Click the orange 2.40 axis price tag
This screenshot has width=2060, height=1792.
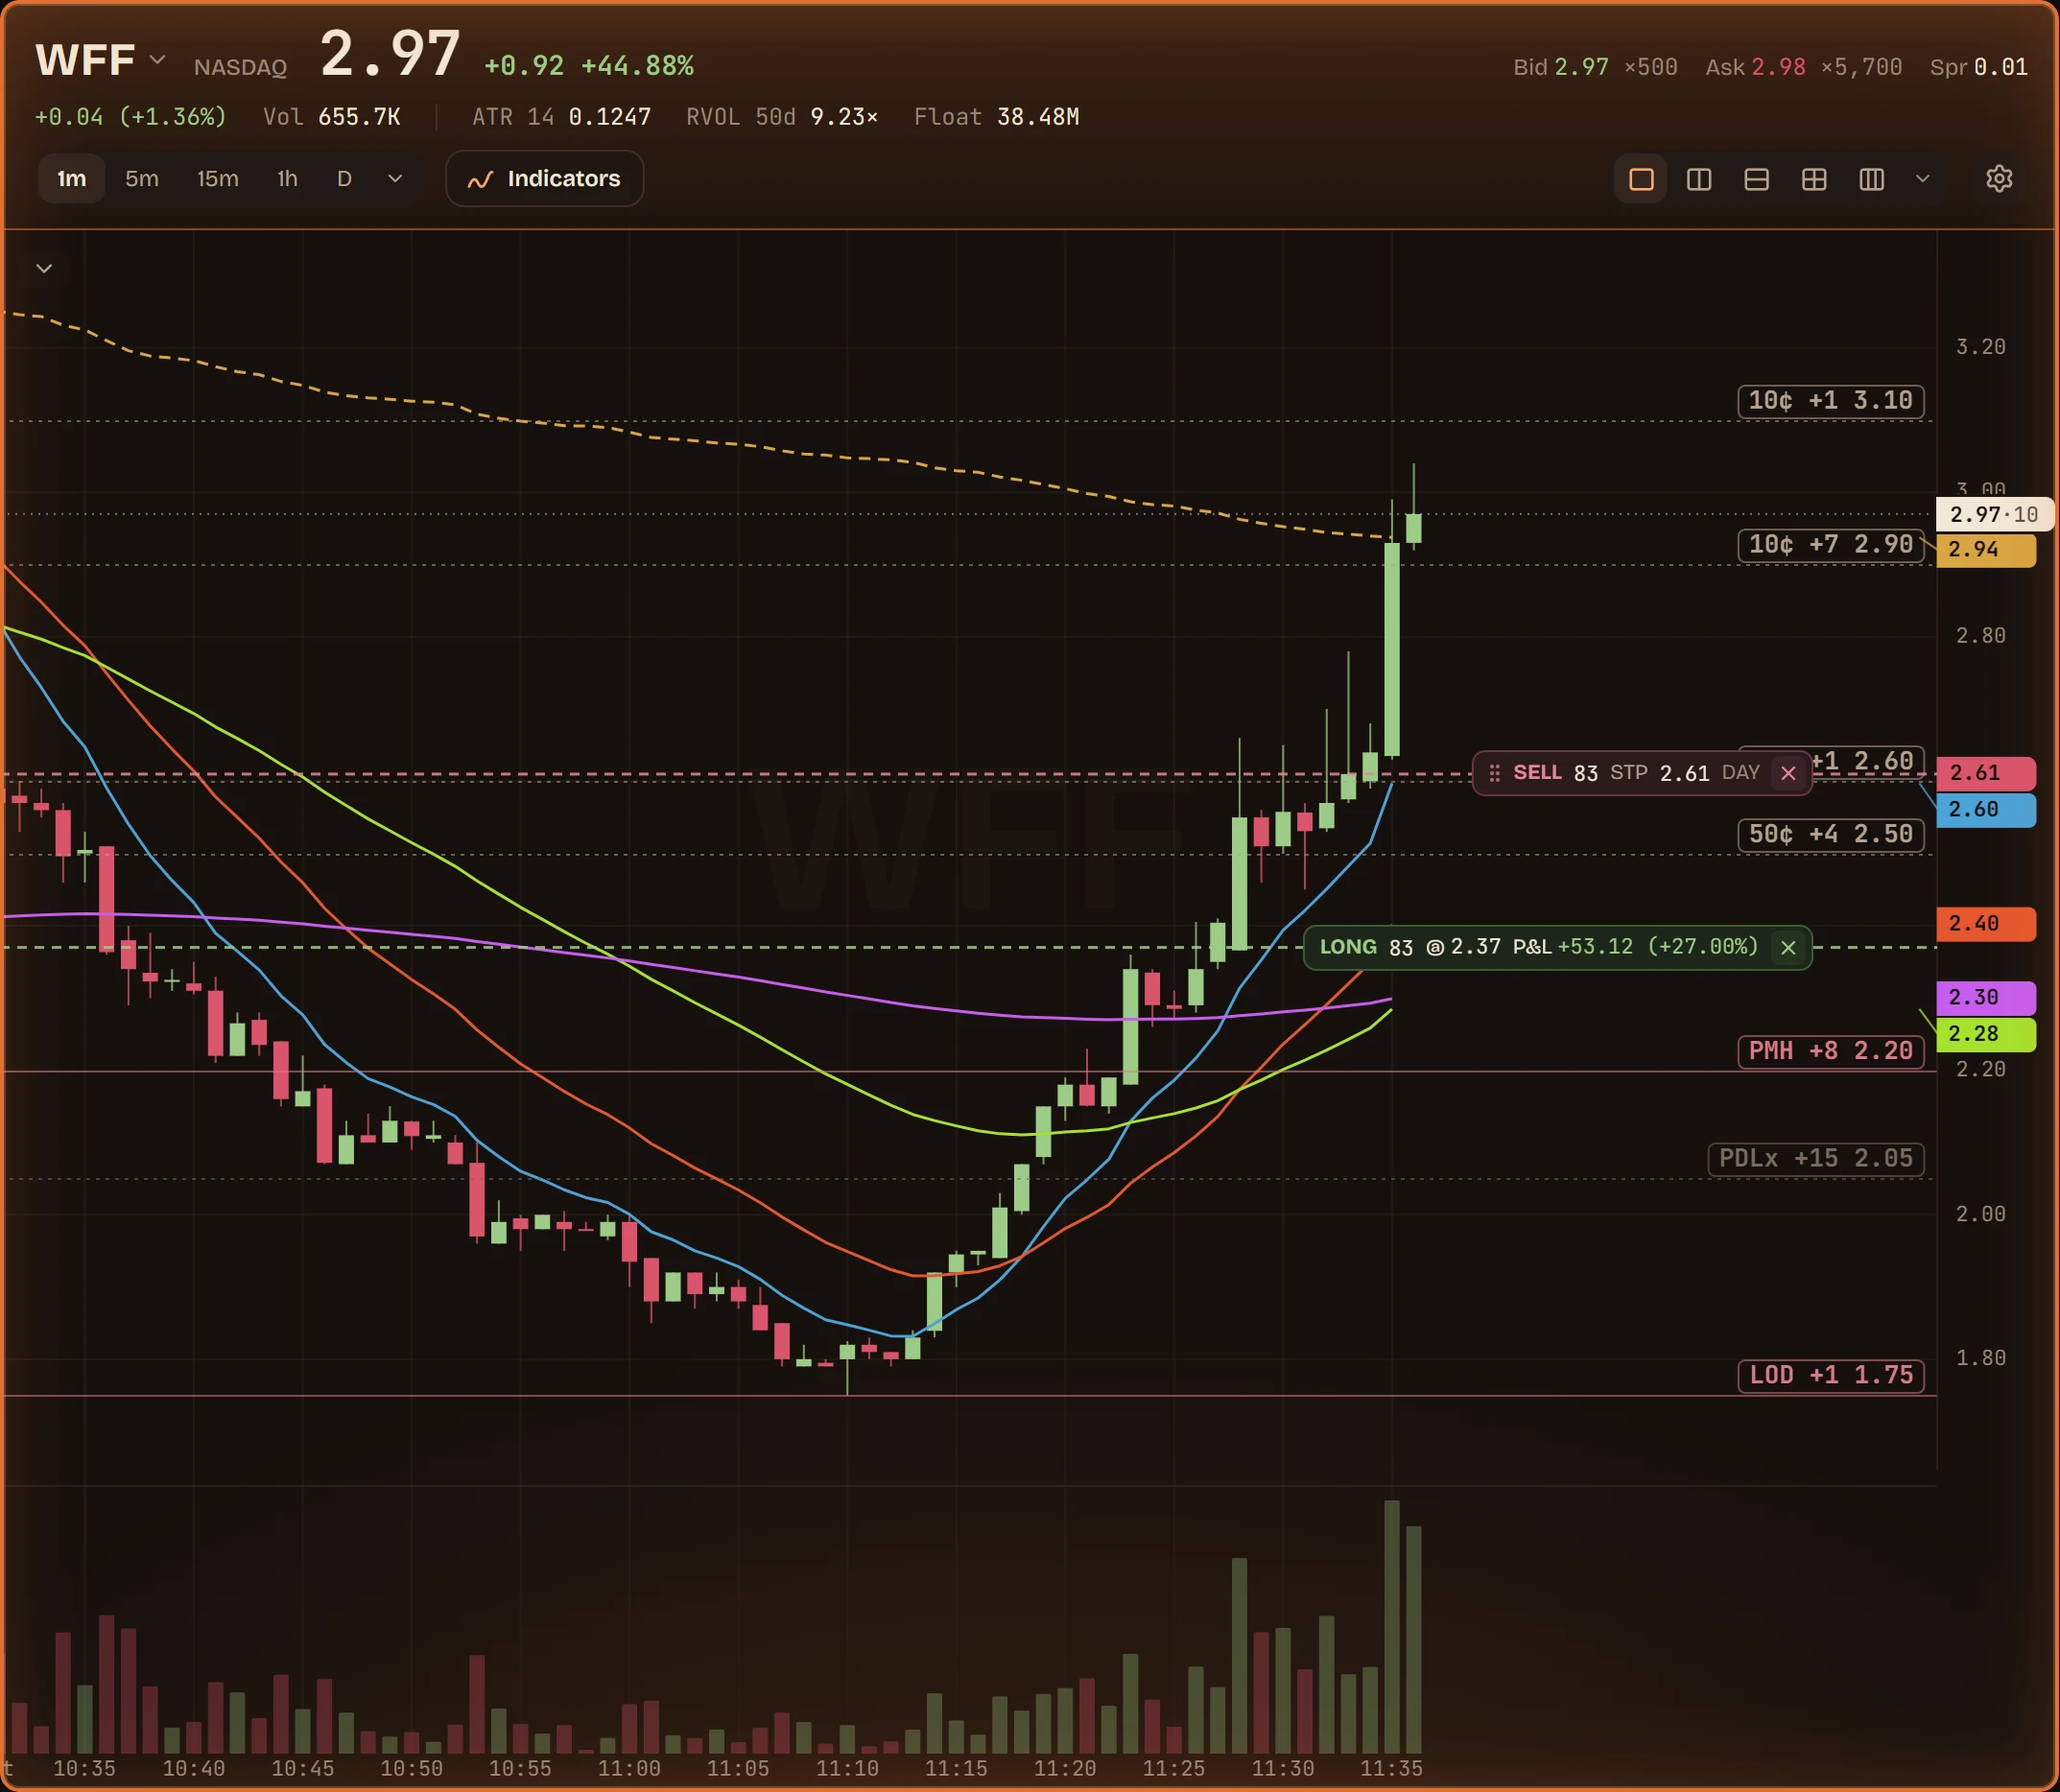coord(1985,924)
